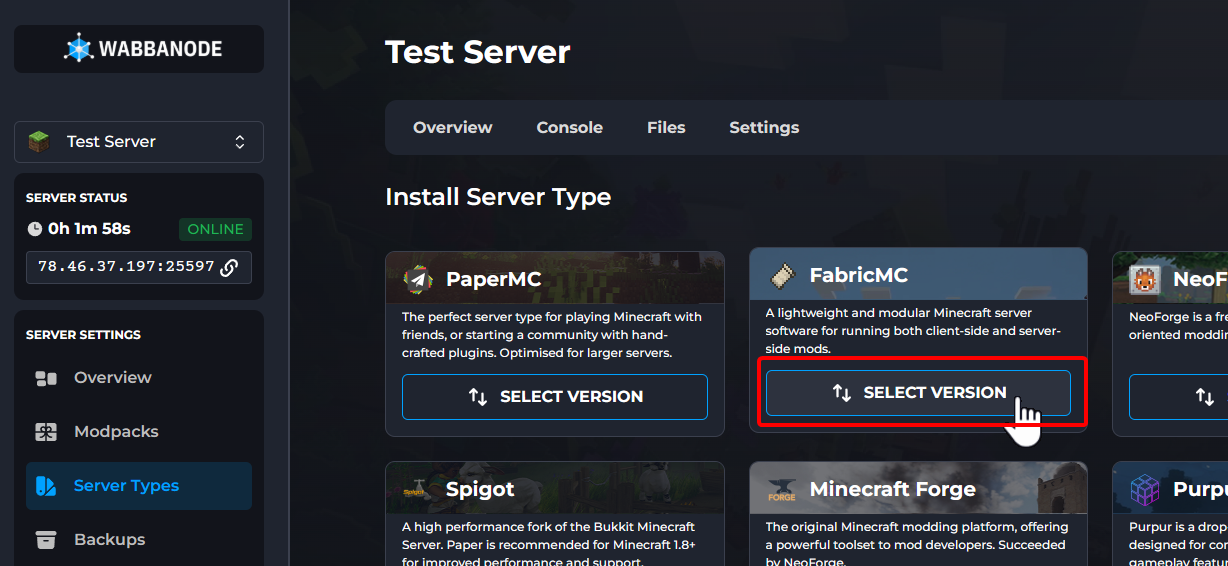Screen dimensions: 1228x566
Task: Click the Minecraft Forge anvil icon
Action: click(x=782, y=490)
